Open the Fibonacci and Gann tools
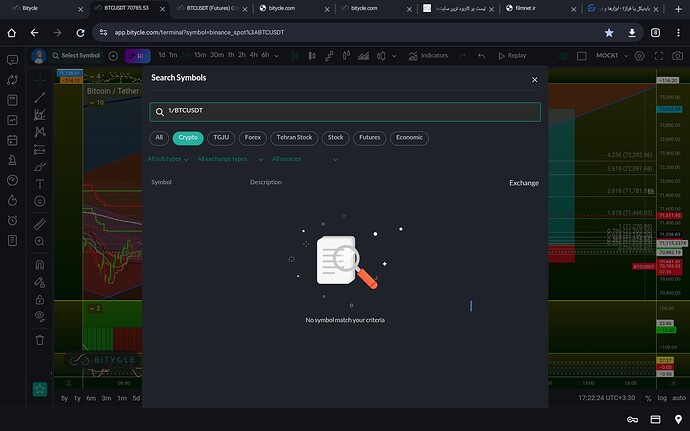 [x=40, y=114]
